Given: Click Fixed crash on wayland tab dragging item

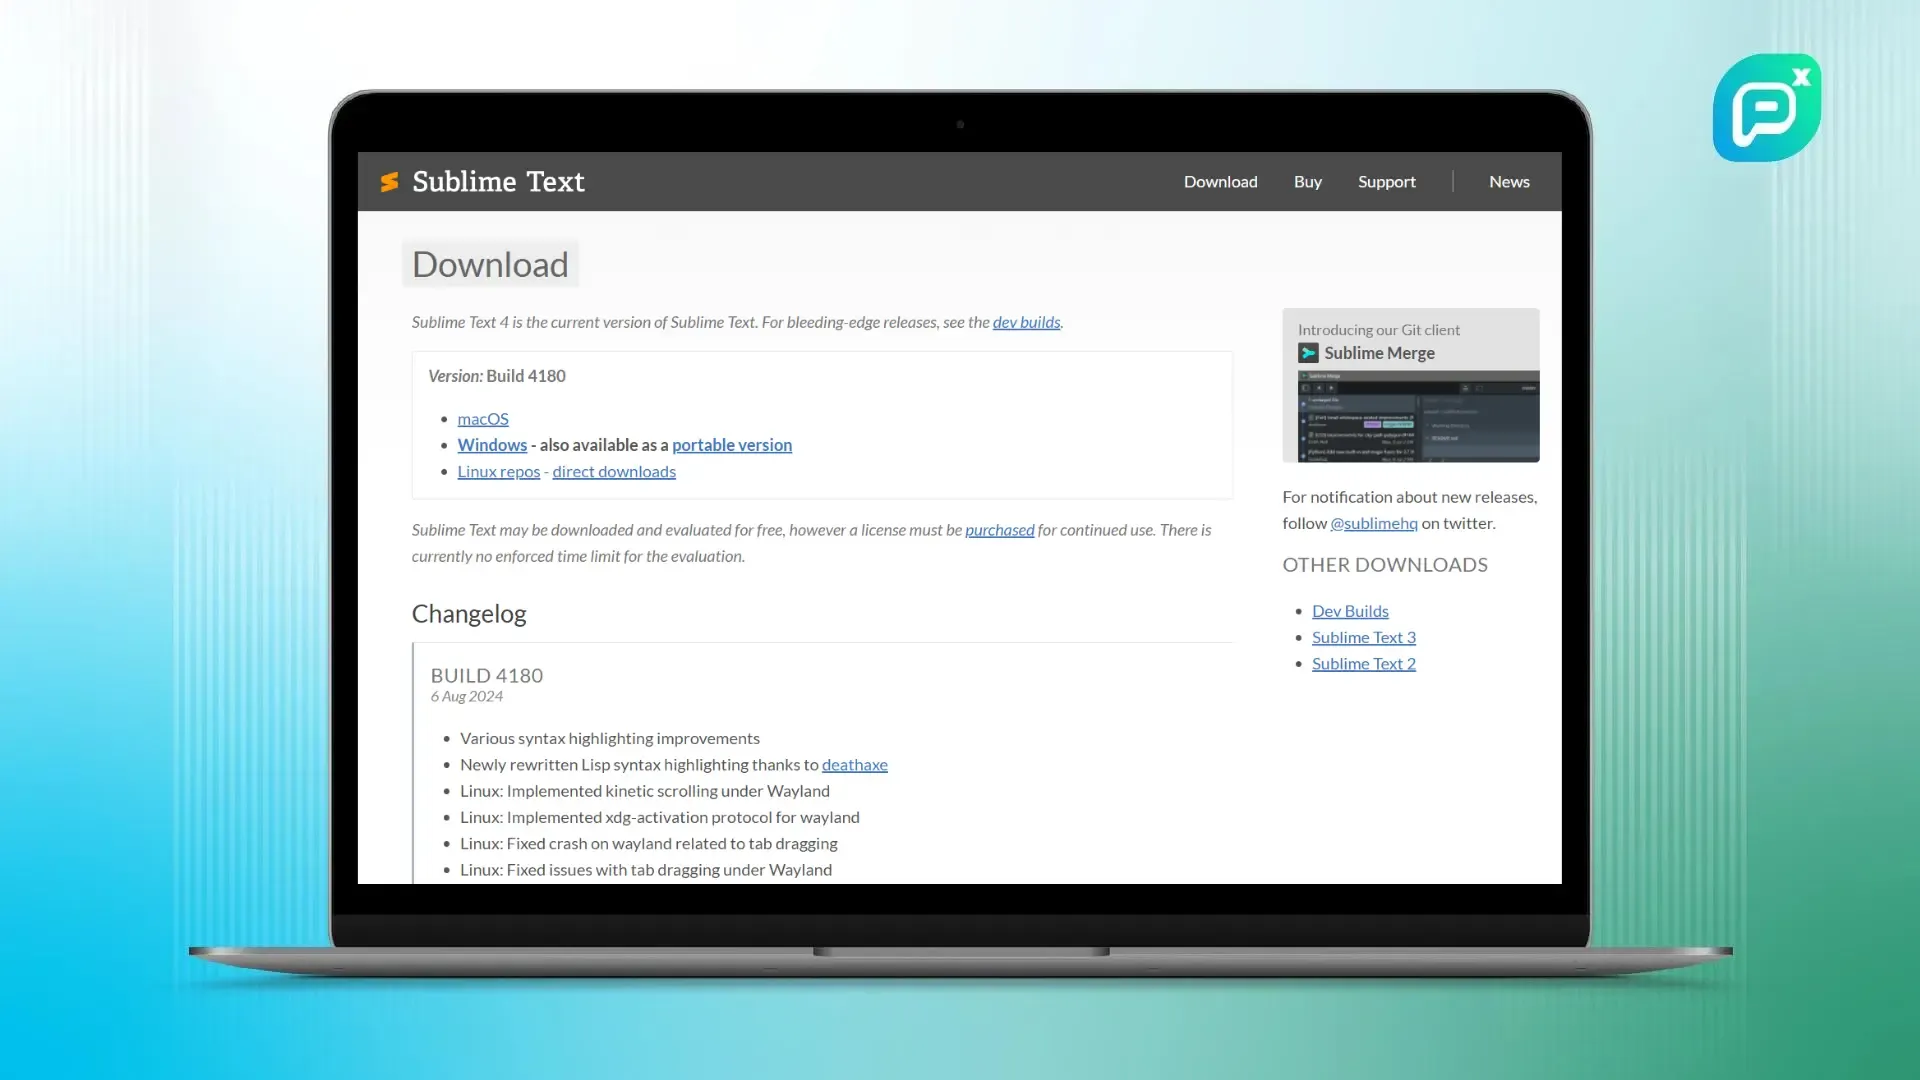Looking at the screenshot, I should tap(649, 844).
